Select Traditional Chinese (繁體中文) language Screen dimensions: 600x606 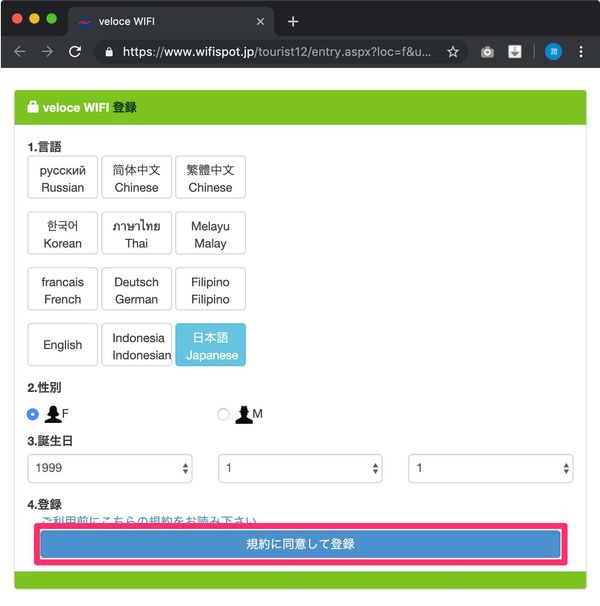(210, 177)
